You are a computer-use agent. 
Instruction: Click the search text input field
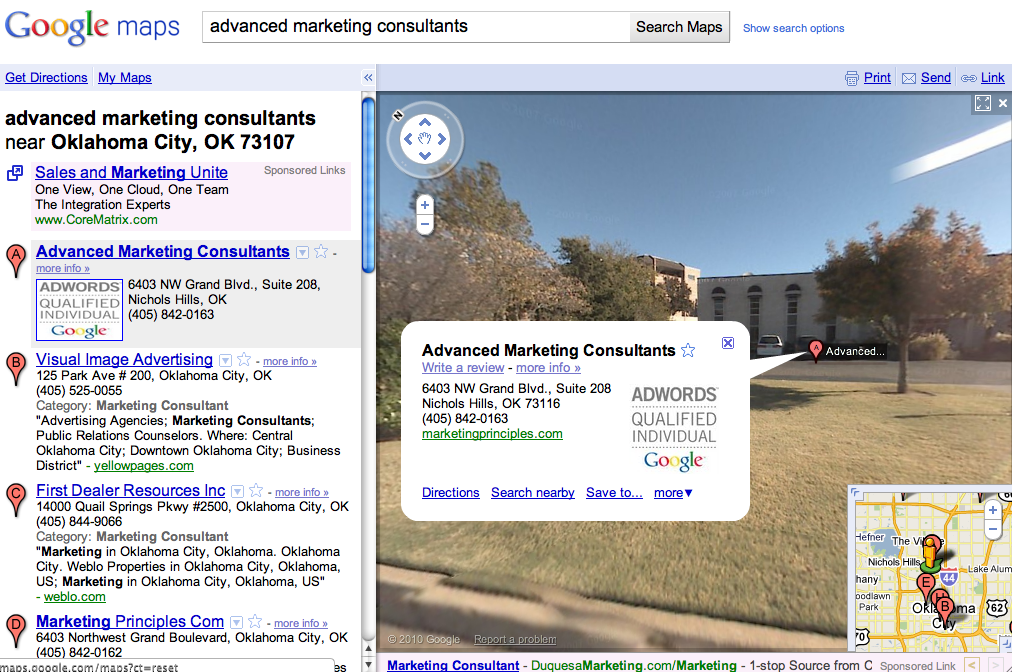pyautogui.click(x=415, y=27)
